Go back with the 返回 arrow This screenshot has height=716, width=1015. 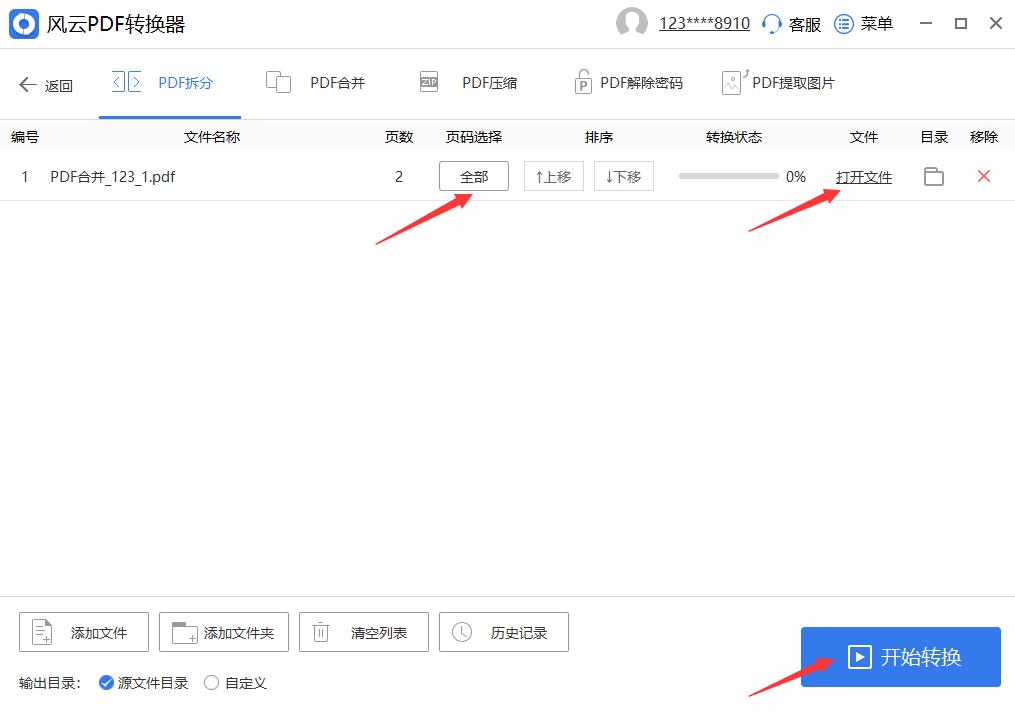pyautogui.click(x=27, y=84)
